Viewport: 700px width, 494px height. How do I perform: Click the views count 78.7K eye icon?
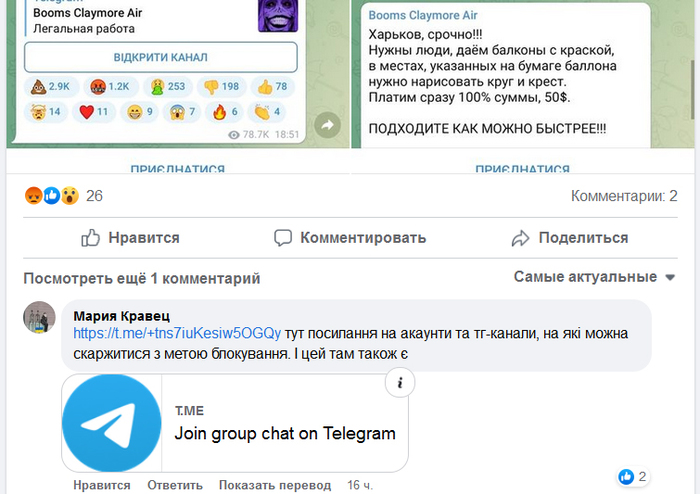(x=248, y=135)
